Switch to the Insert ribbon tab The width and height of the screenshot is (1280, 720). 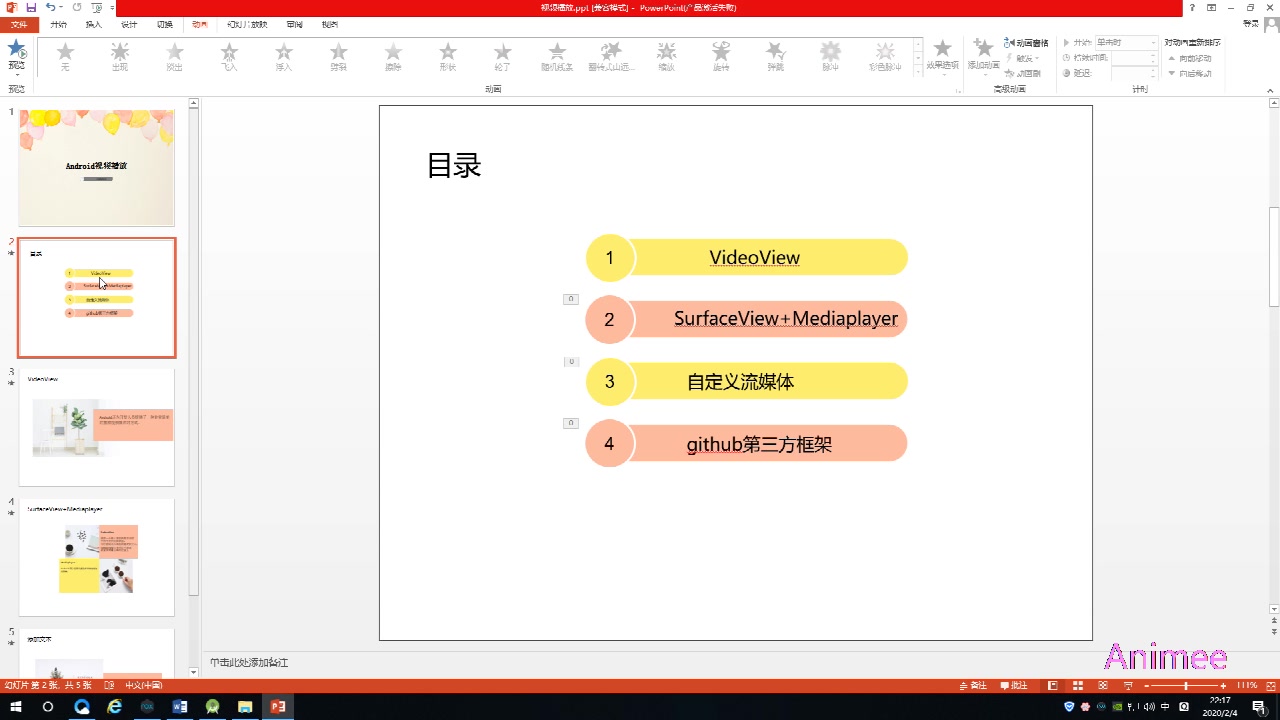tap(94, 24)
